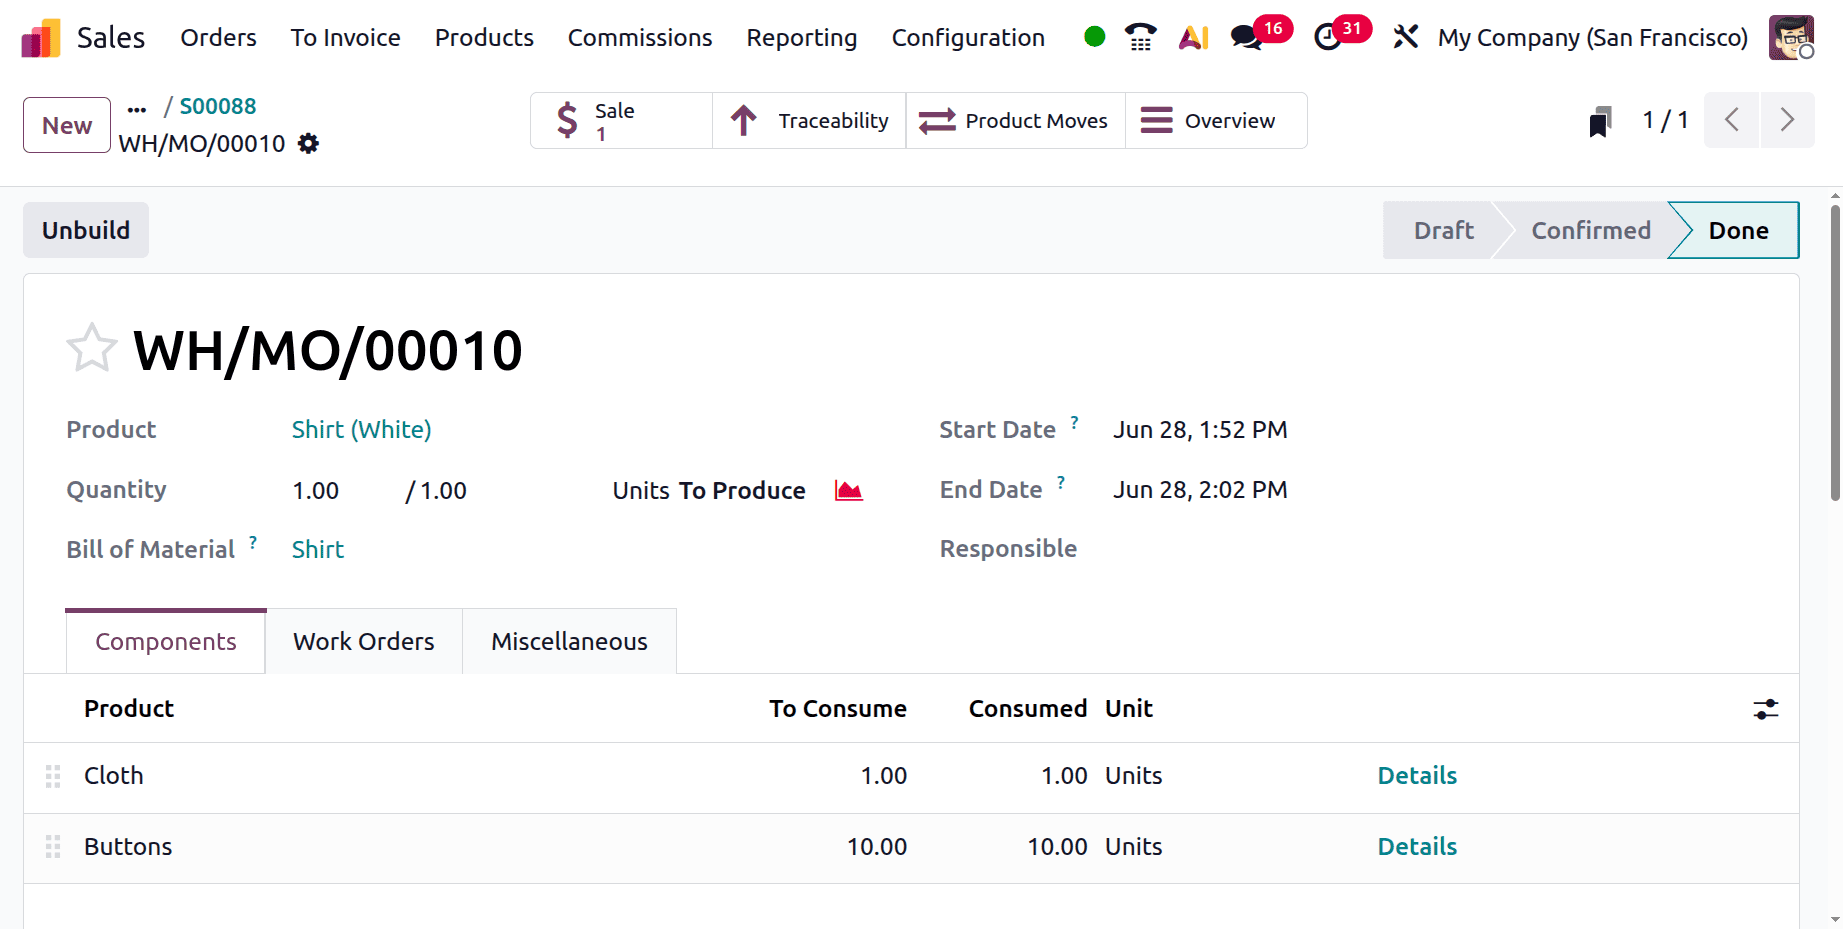Mark the order as favorite star

coord(92,349)
